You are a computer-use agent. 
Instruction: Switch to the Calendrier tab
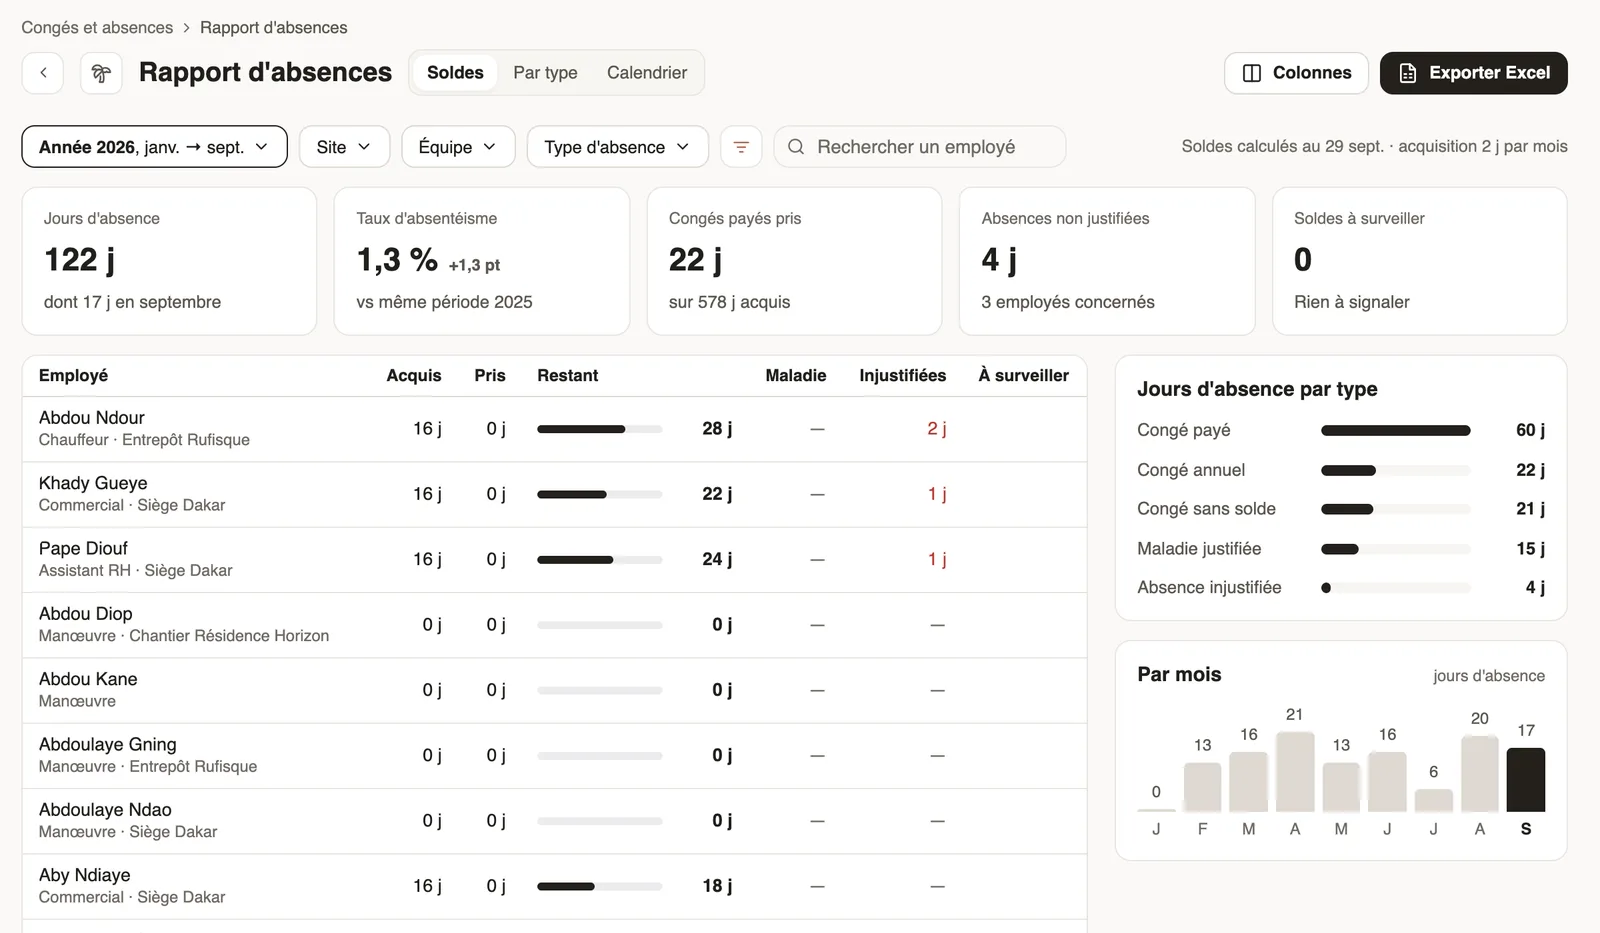[x=647, y=73]
